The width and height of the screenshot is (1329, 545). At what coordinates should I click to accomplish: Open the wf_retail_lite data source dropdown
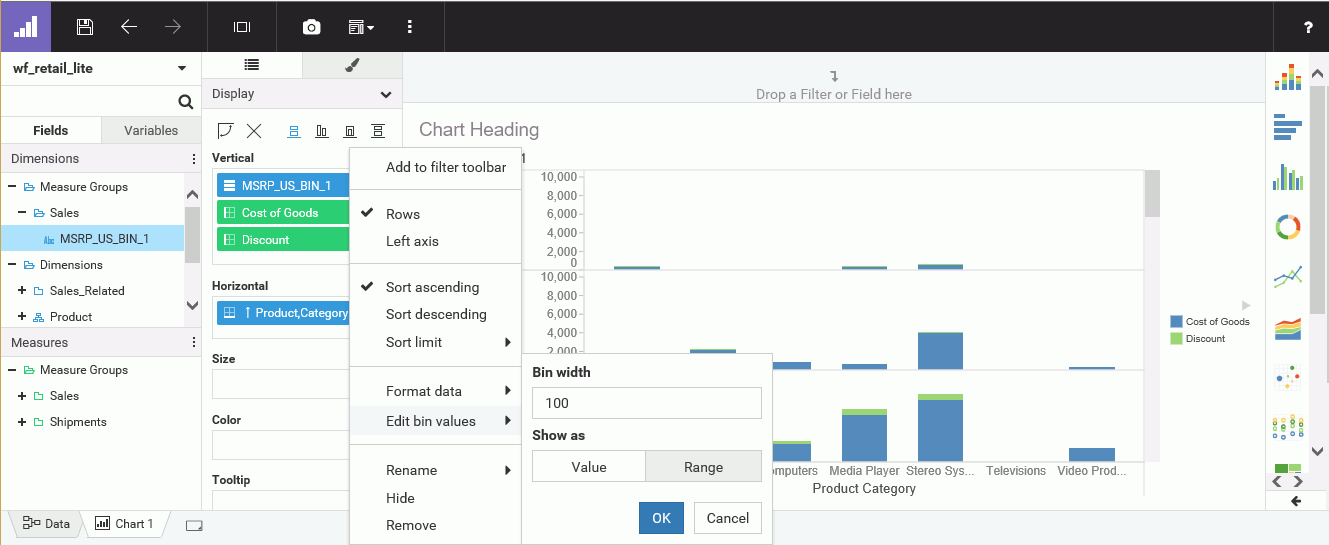coord(181,69)
